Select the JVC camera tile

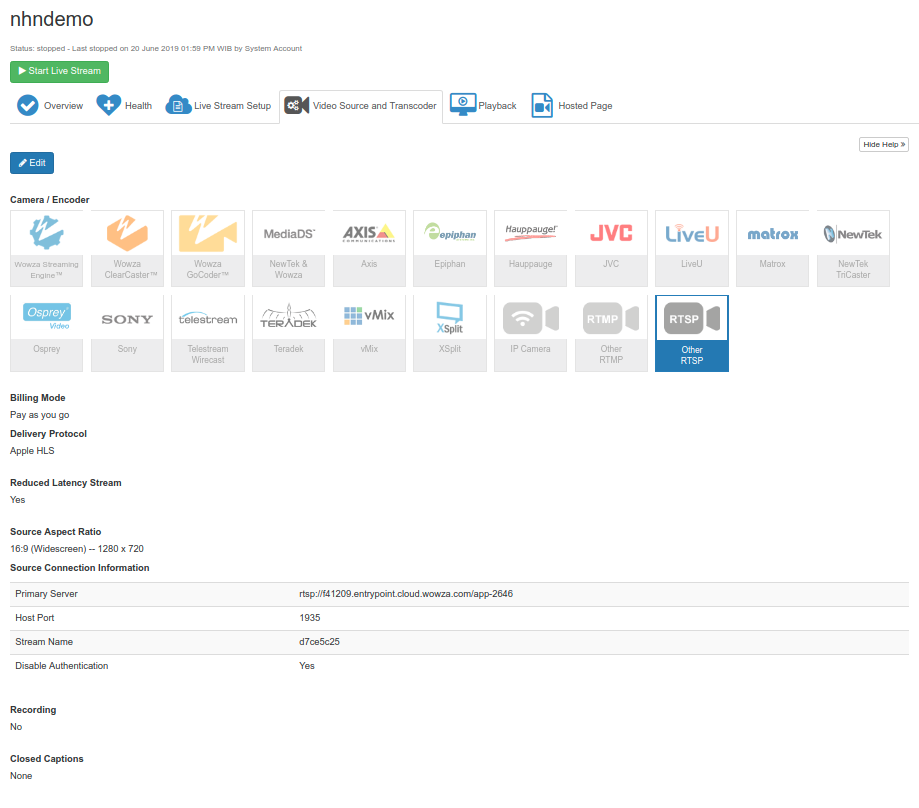click(x=611, y=248)
